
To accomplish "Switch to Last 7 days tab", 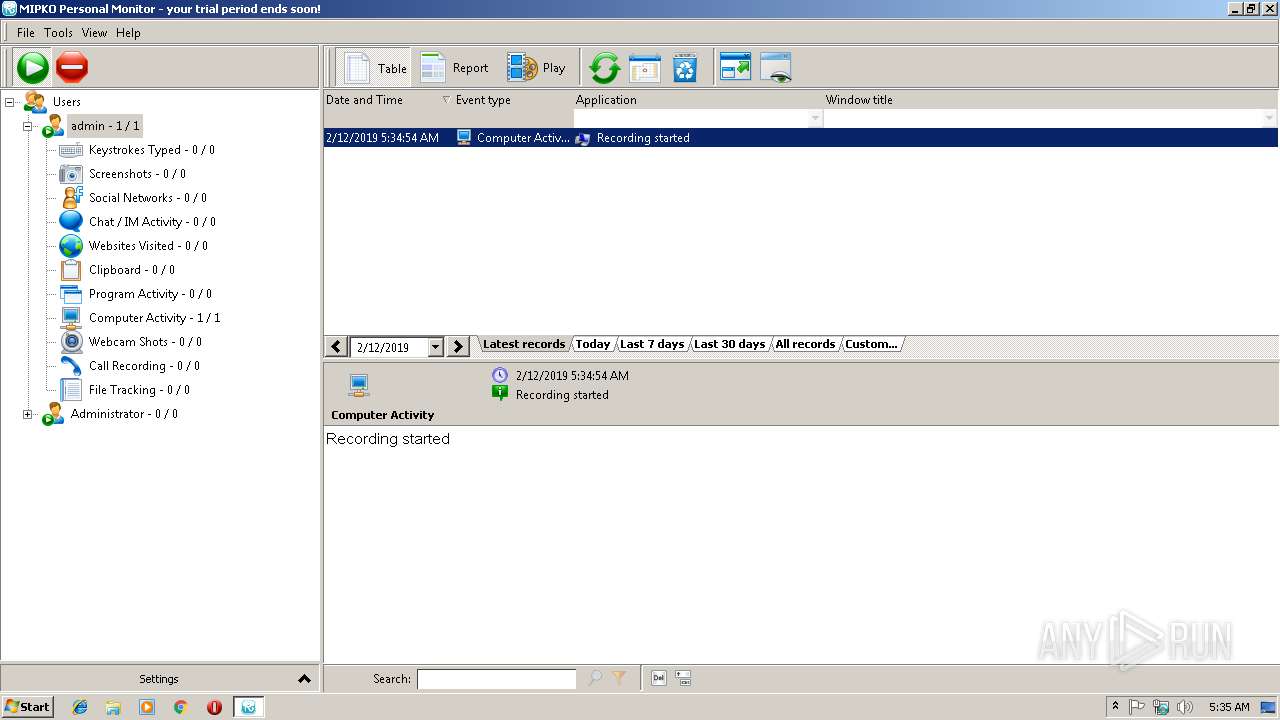I will (x=652, y=344).
